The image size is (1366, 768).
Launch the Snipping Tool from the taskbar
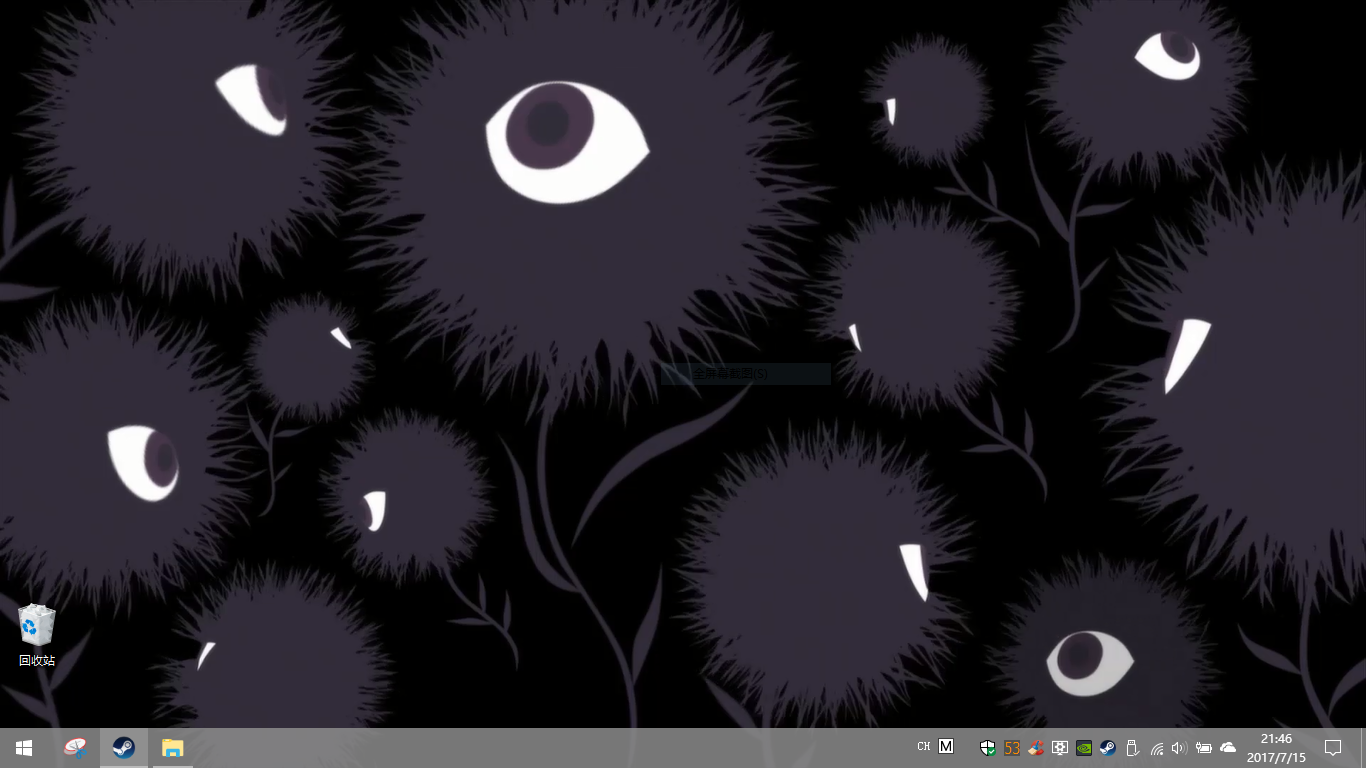(x=75, y=747)
